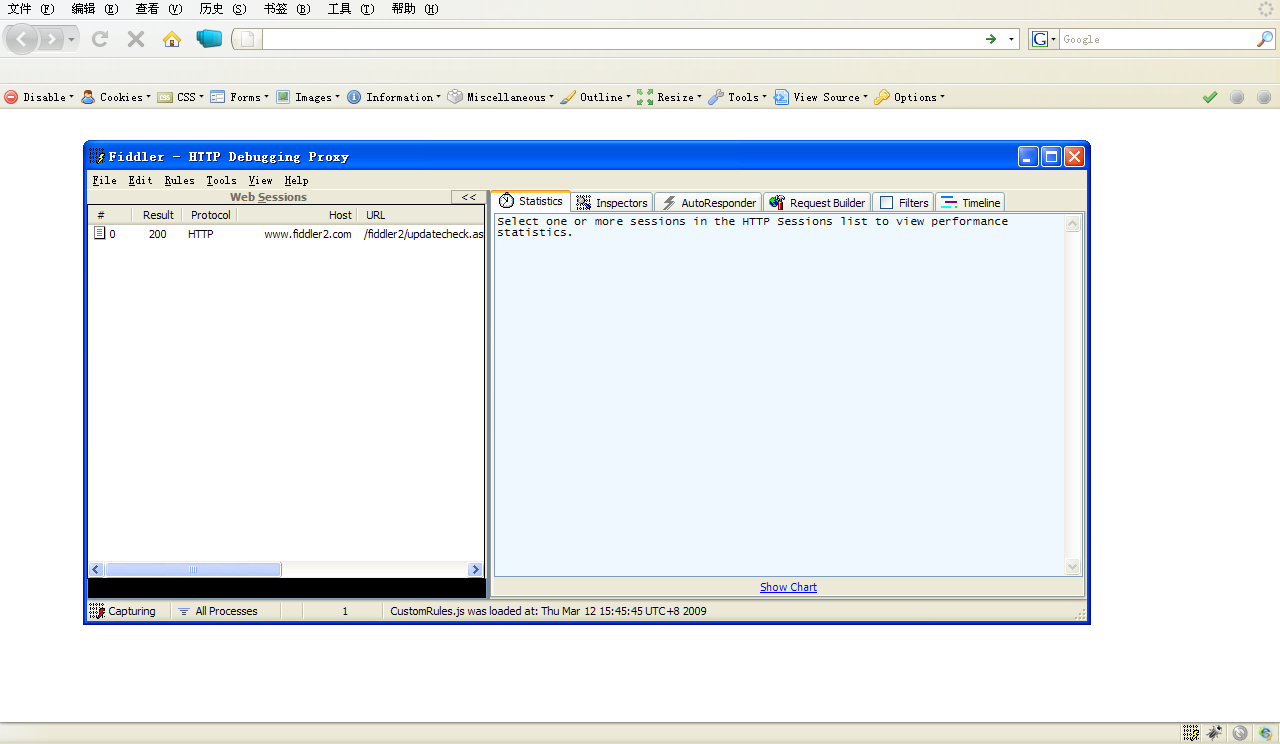The width and height of the screenshot is (1280, 744).
Task: Open Fiddler's Edit menu
Action: (140, 181)
